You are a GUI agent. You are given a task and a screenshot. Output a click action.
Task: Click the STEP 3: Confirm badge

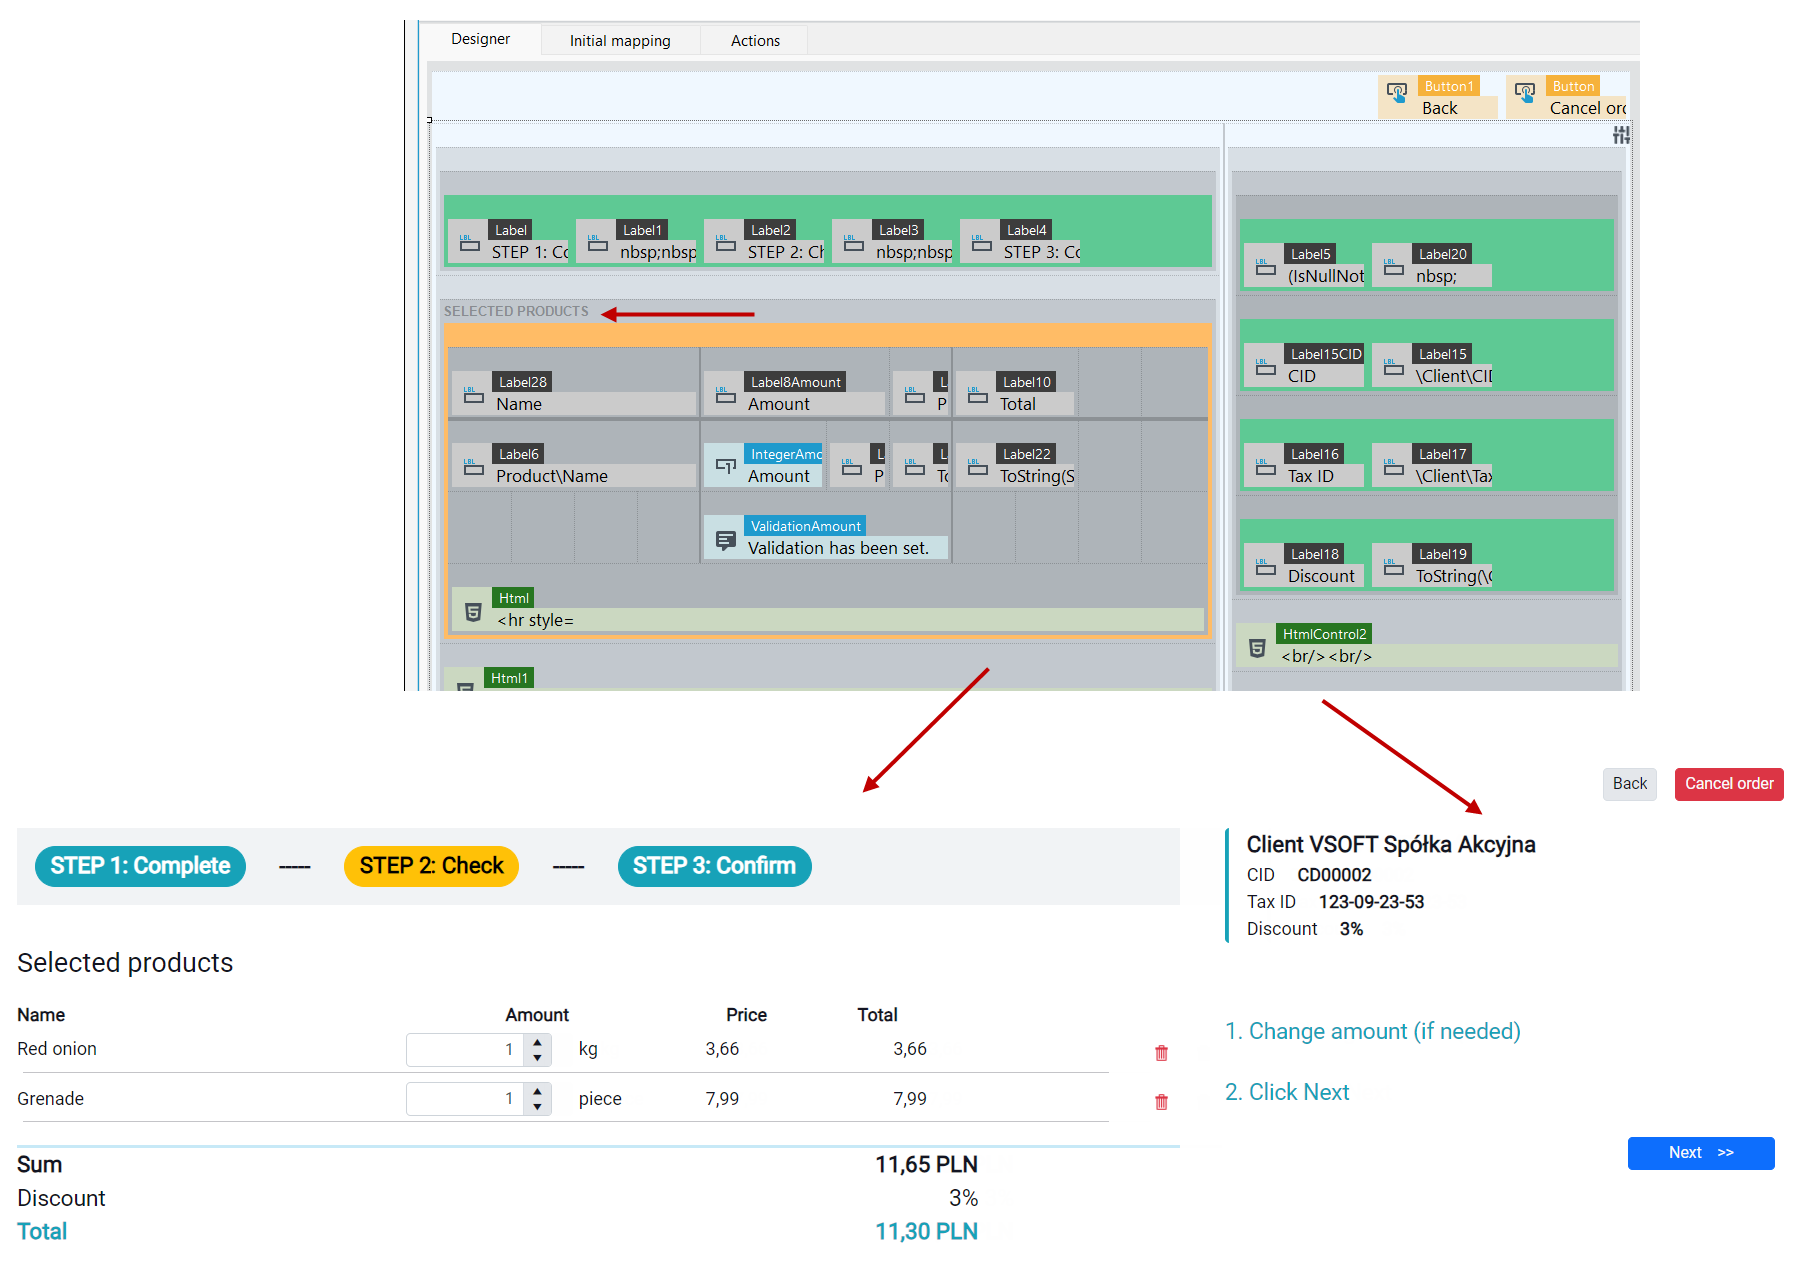coord(714,866)
